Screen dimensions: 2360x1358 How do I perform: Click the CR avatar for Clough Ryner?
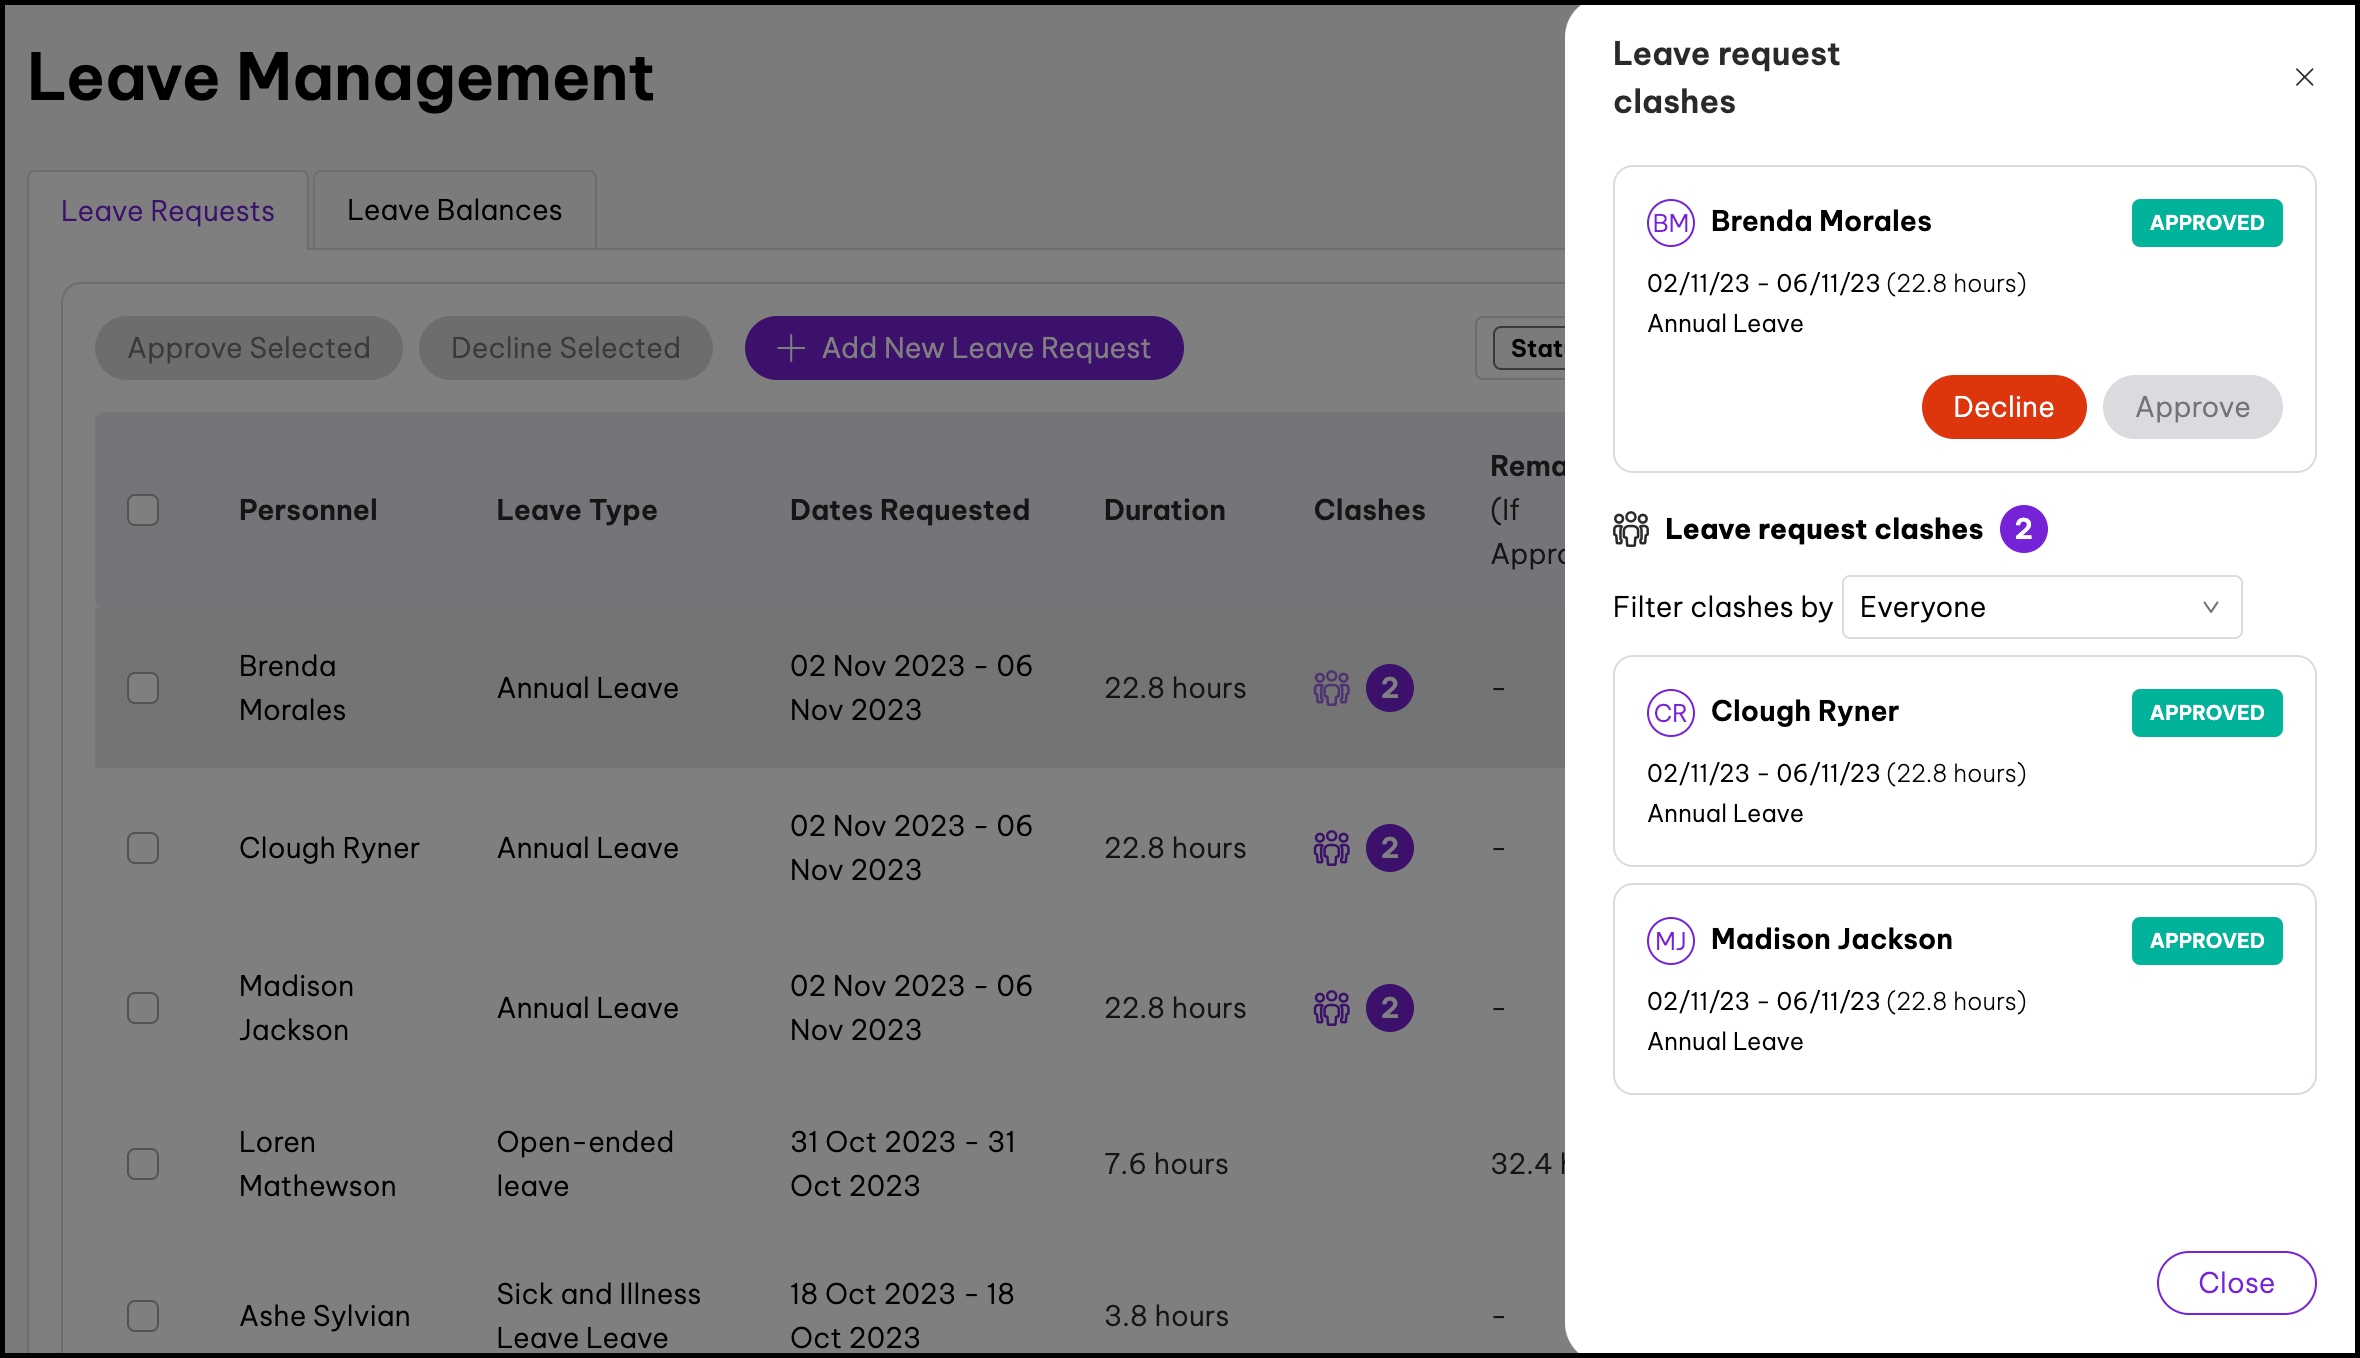(1670, 713)
